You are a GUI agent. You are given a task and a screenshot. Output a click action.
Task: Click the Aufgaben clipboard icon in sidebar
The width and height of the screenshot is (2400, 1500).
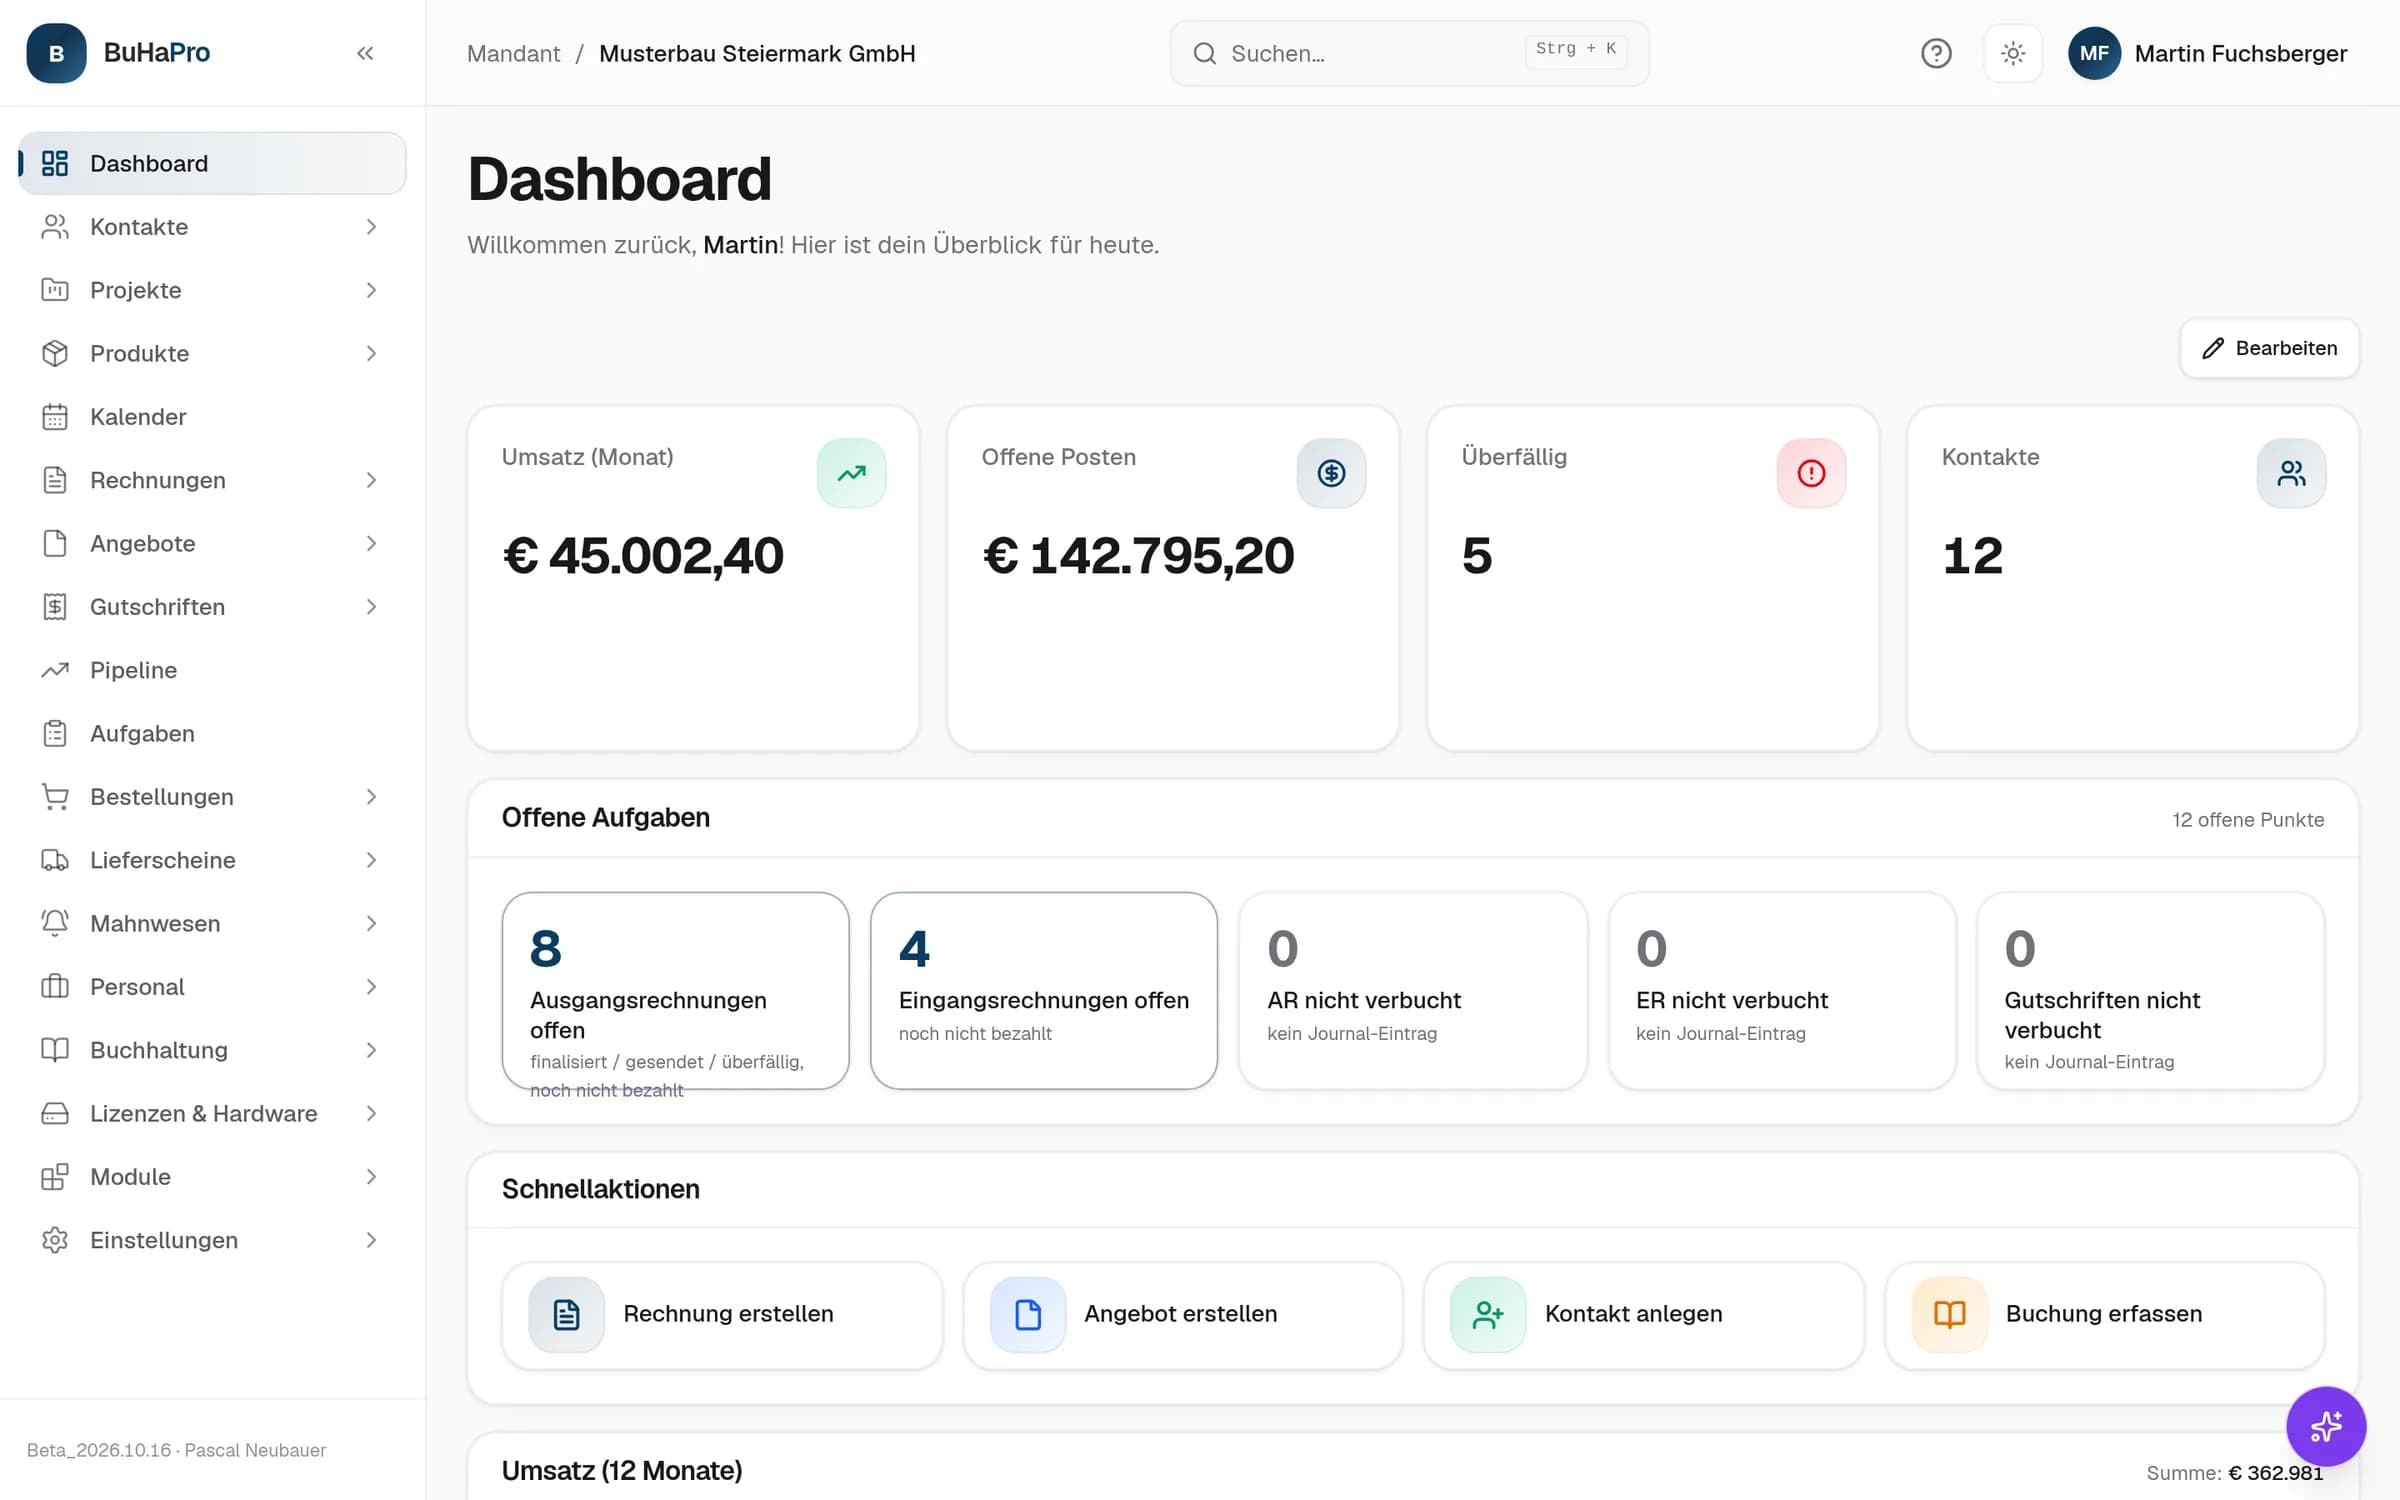click(55, 733)
